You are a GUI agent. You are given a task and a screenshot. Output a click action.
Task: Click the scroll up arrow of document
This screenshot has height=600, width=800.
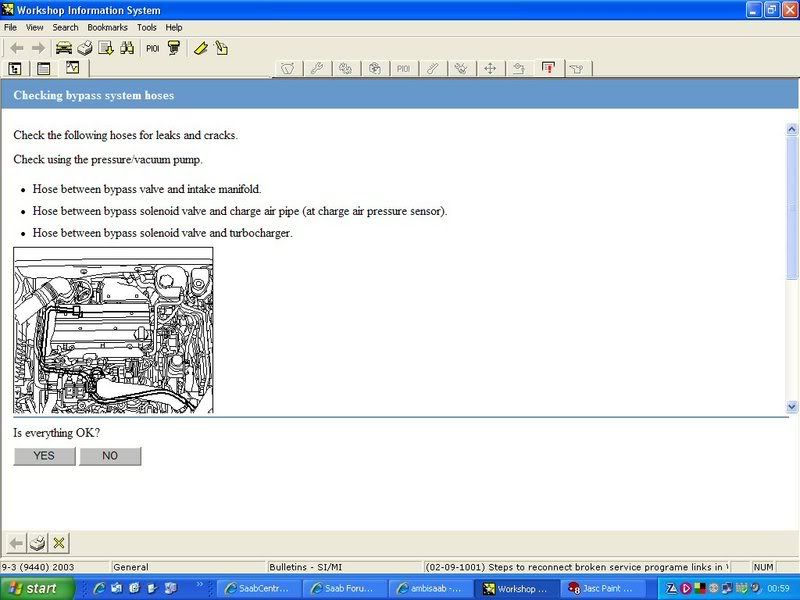792,118
